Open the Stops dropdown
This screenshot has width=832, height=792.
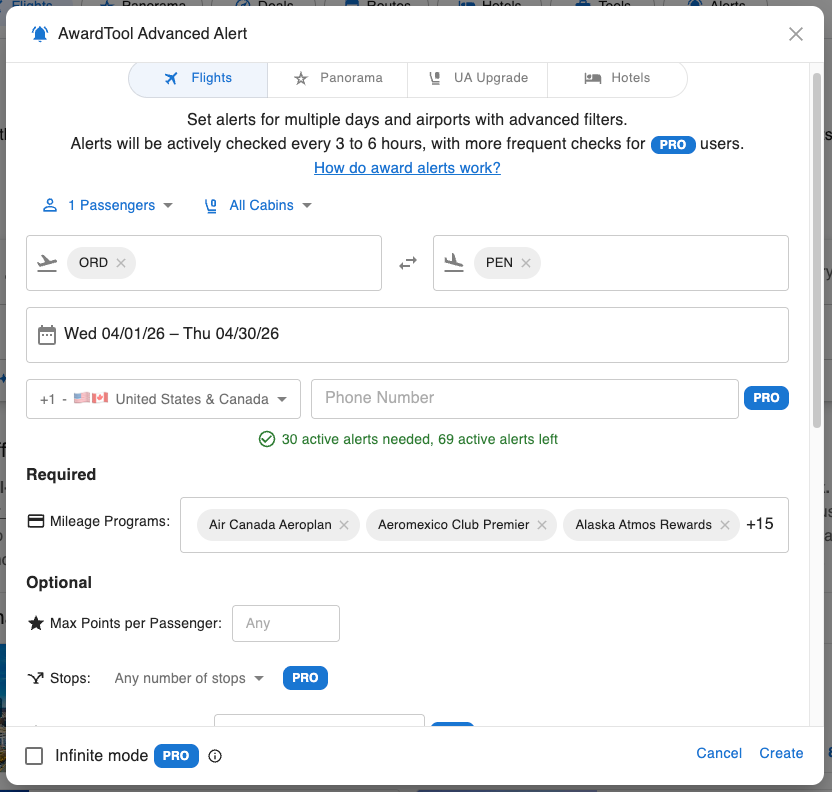(188, 678)
